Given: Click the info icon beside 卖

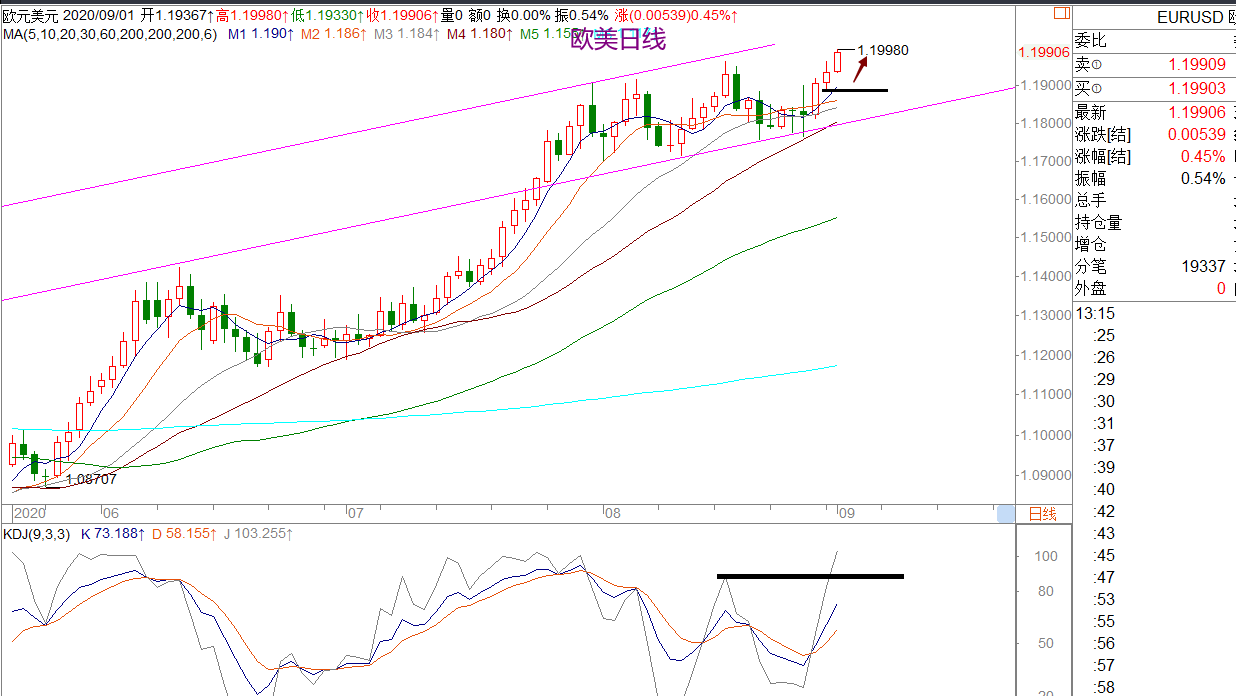Looking at the screenshot, I should click(x=1097, y=65).
